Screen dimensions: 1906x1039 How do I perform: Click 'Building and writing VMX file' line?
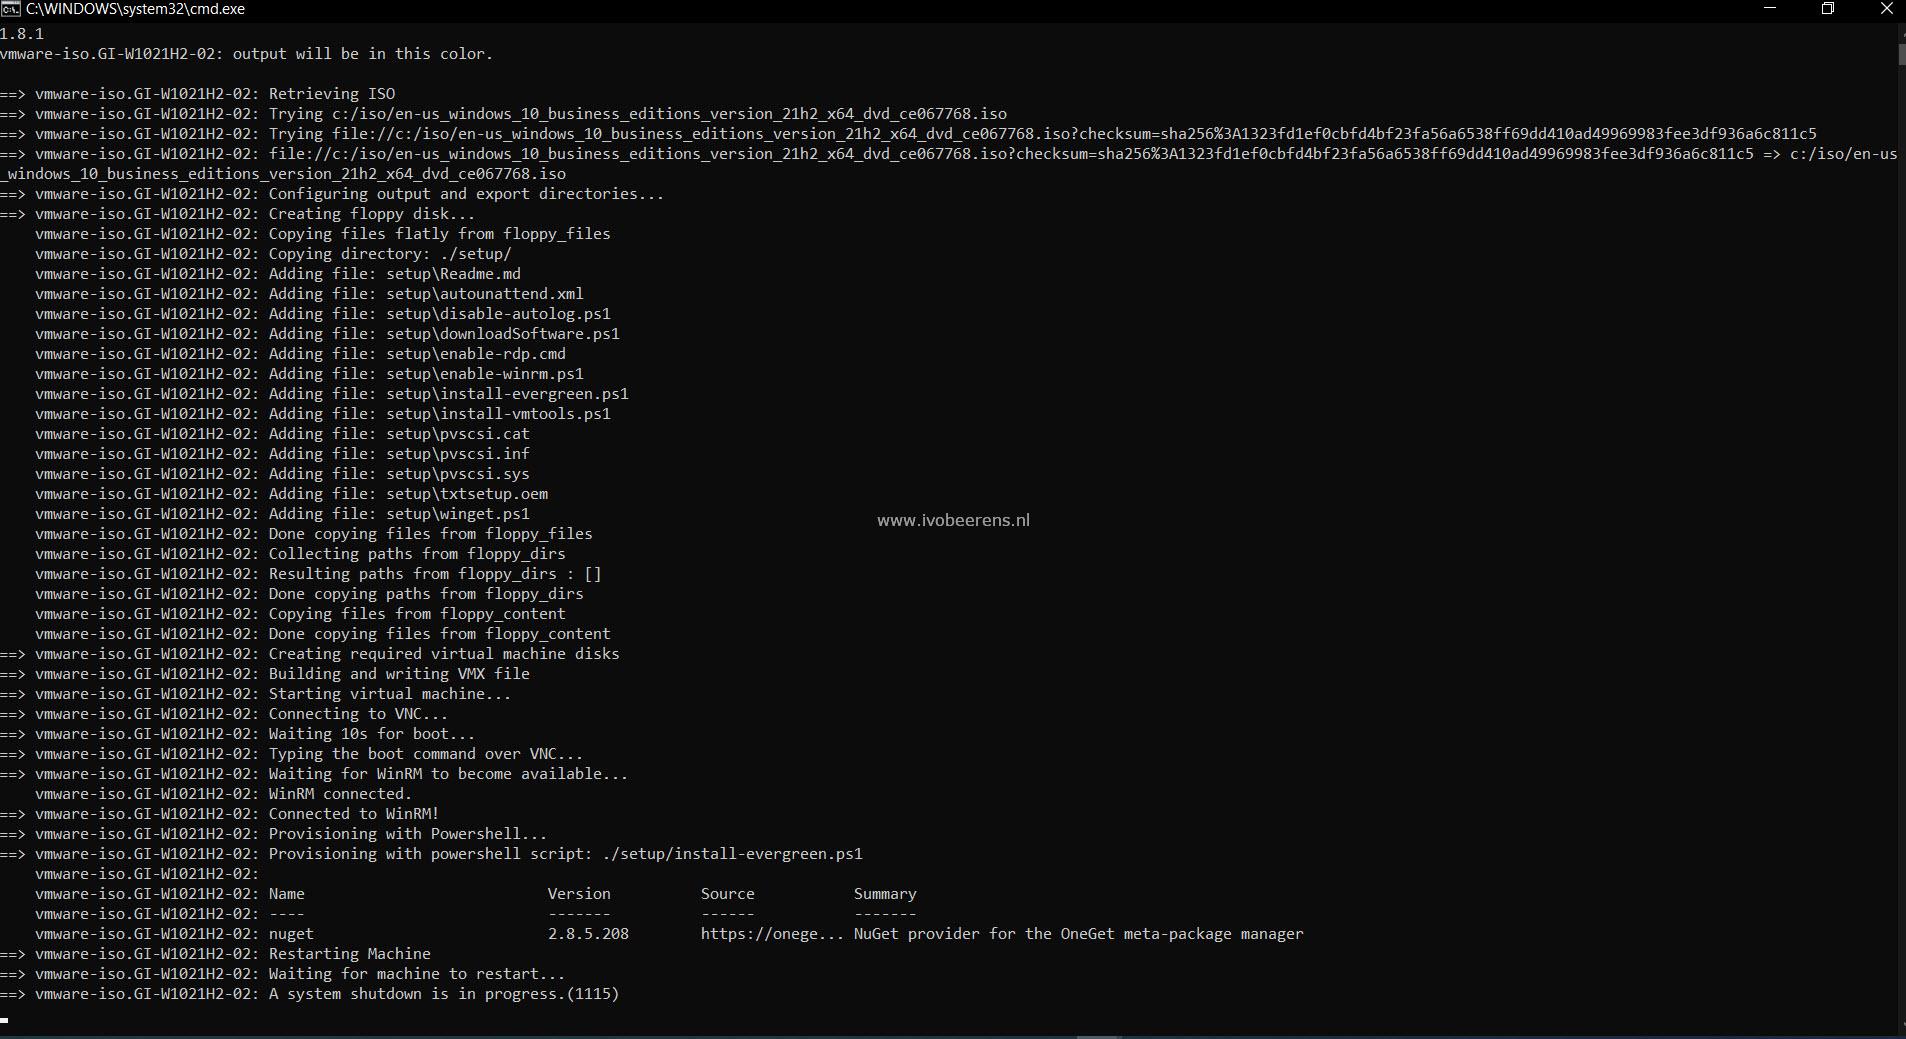click(x=399, y=674)
